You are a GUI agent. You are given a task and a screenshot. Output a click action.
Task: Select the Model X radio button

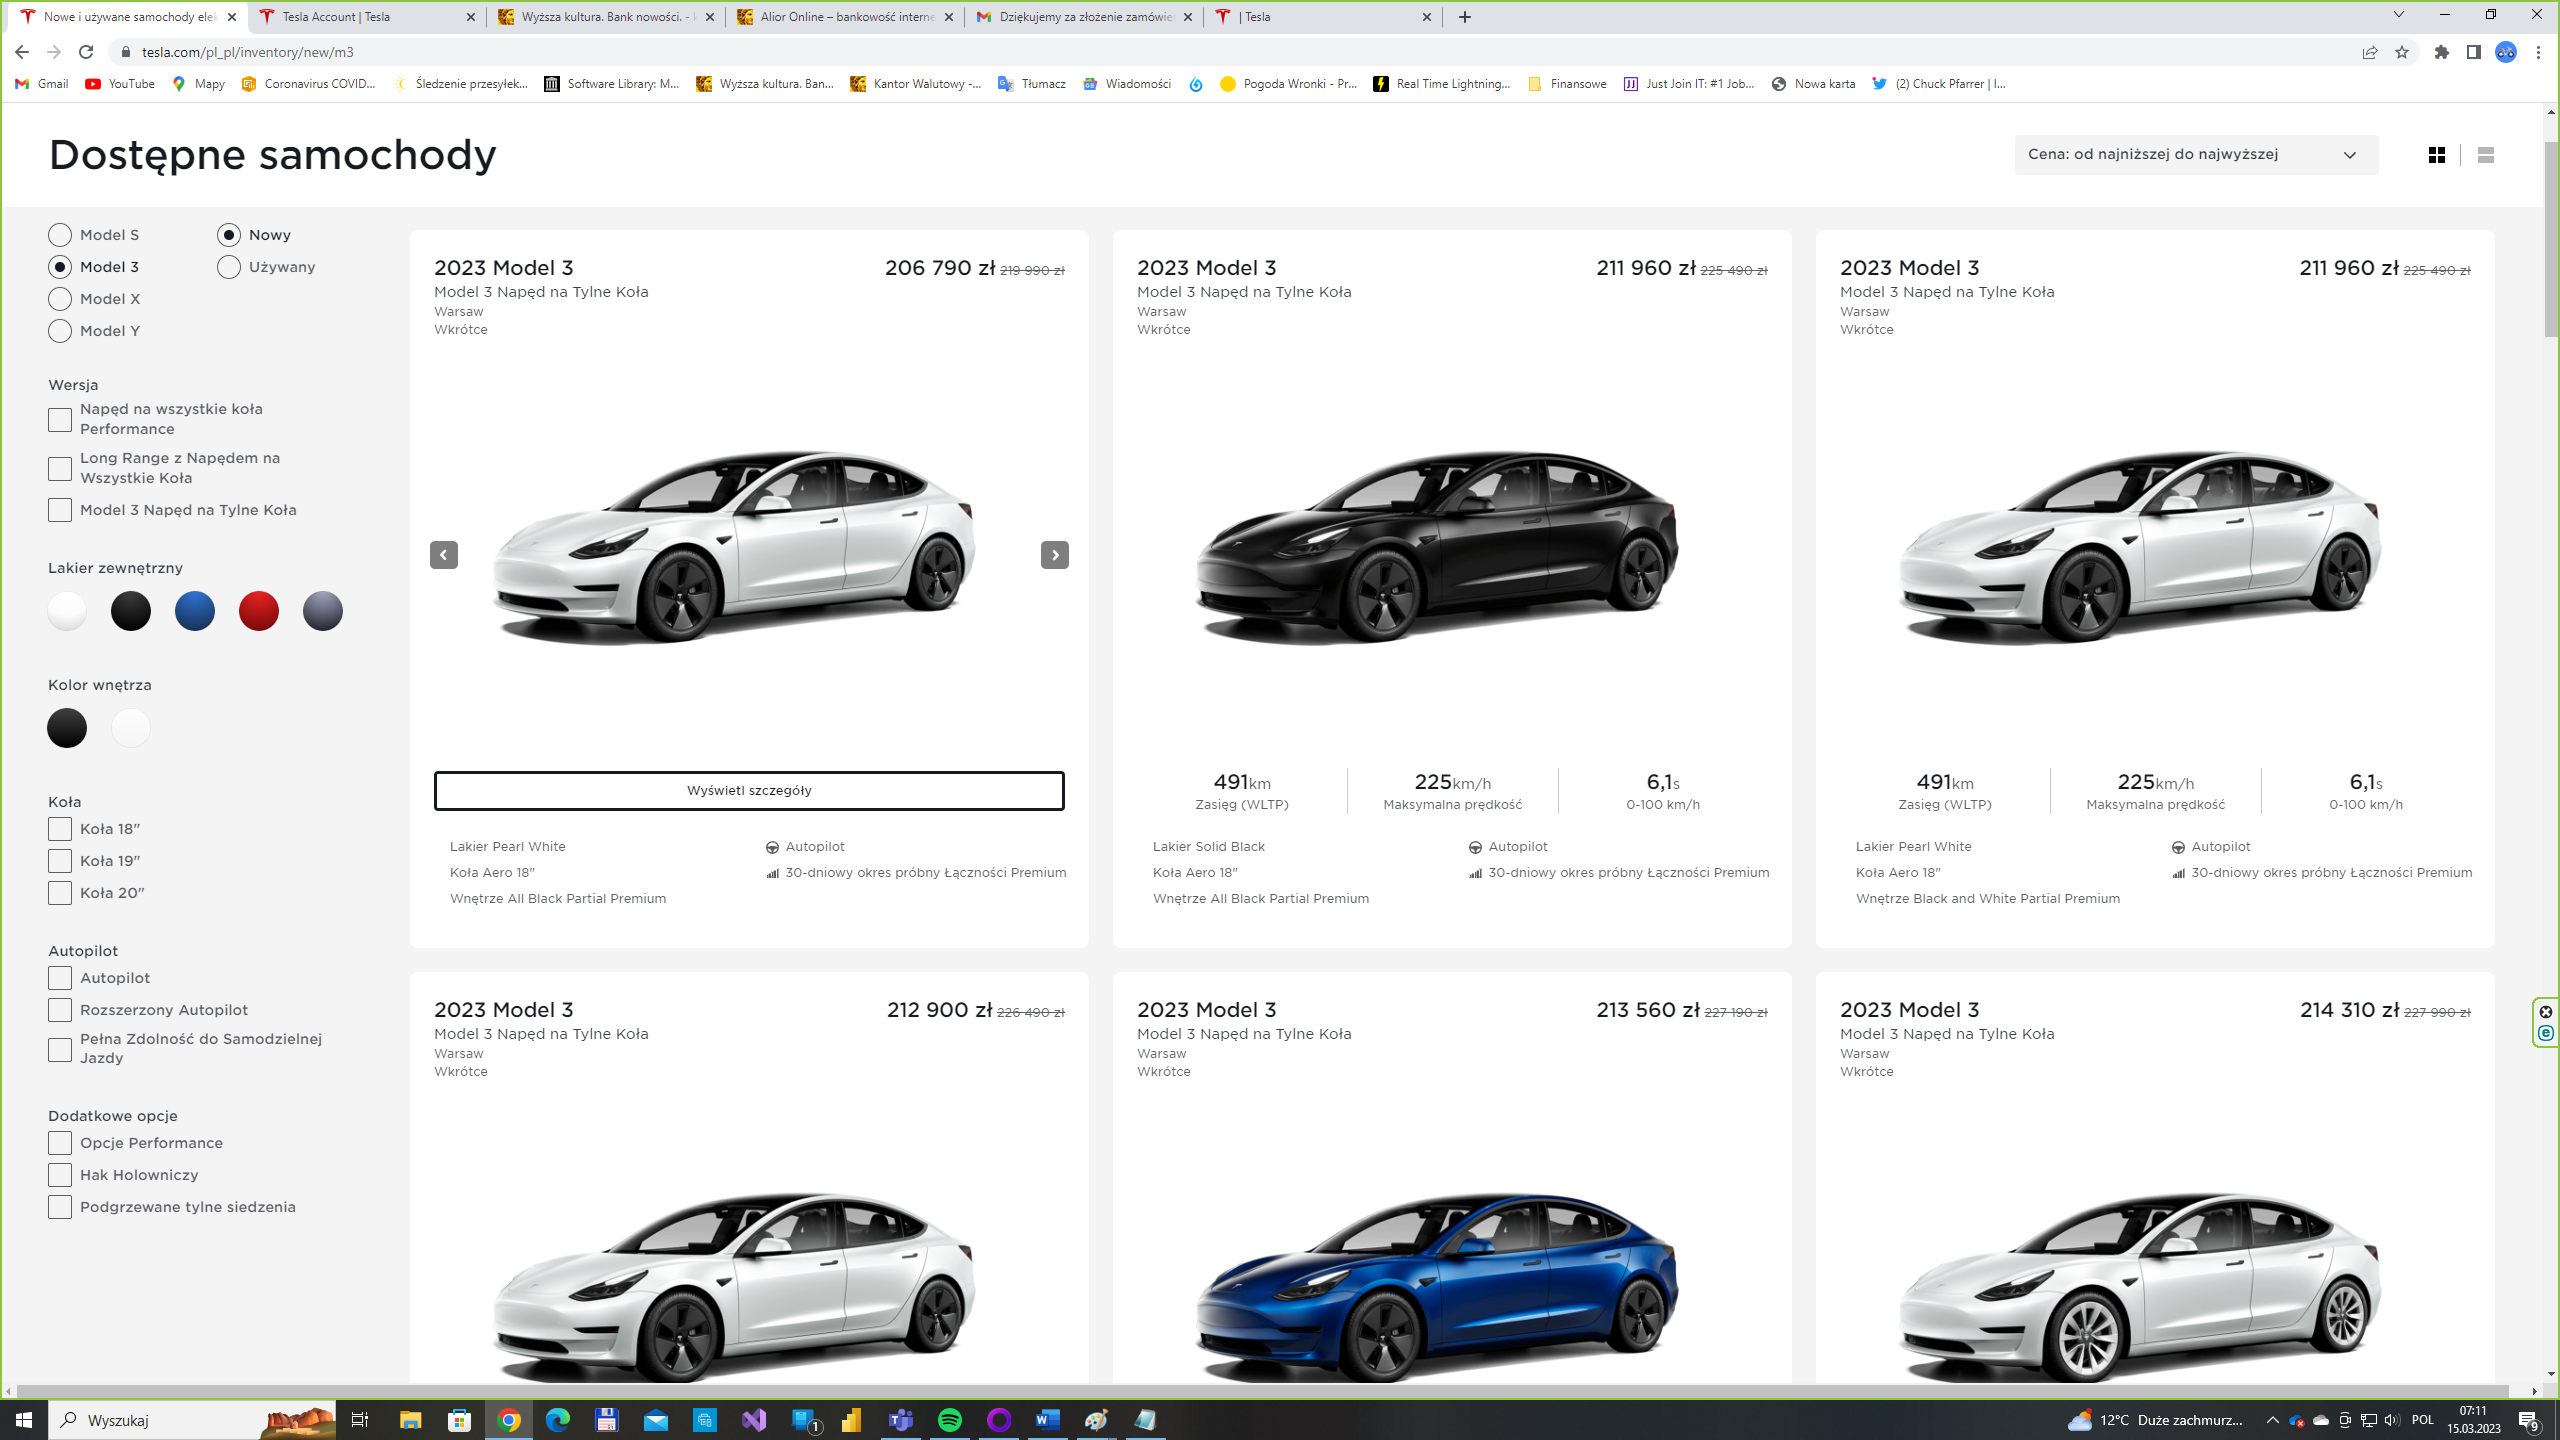coord(60,299)
